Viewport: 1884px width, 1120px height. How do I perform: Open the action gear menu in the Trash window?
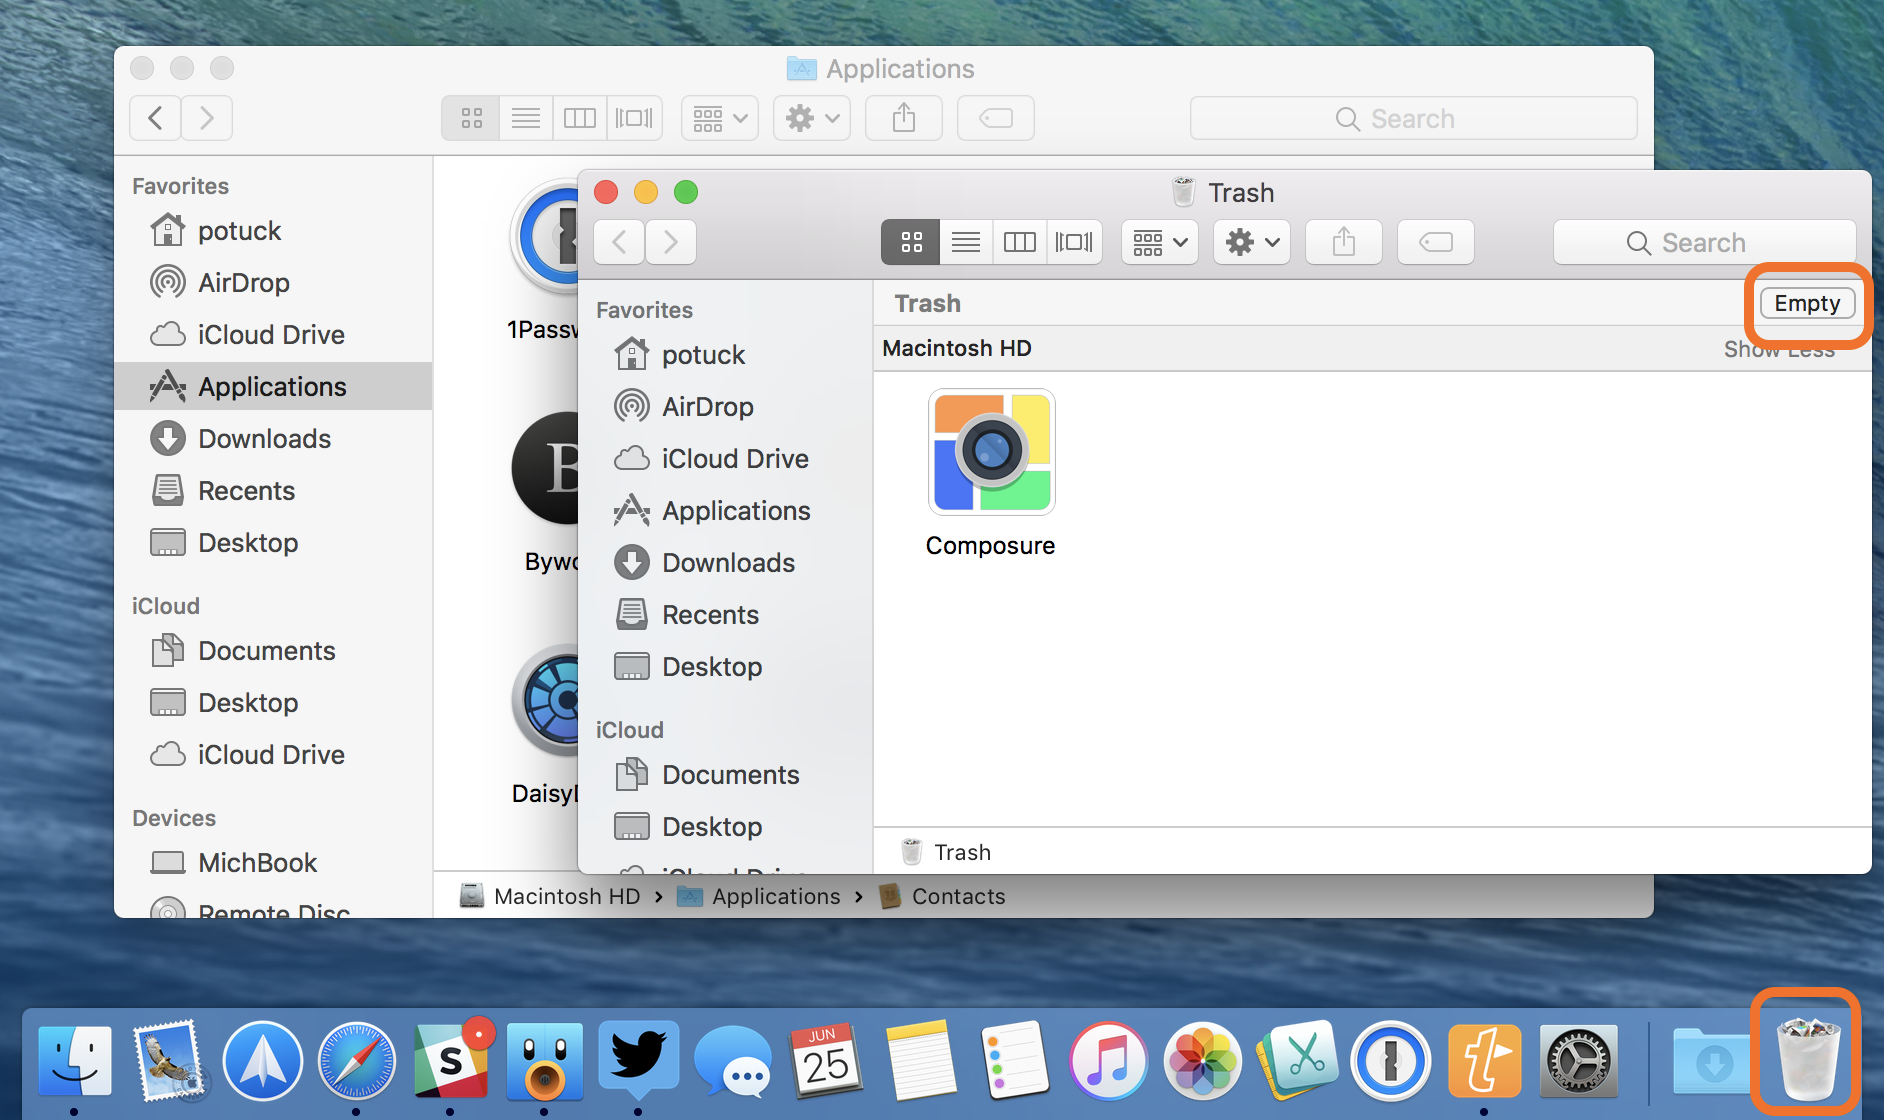1251,241
